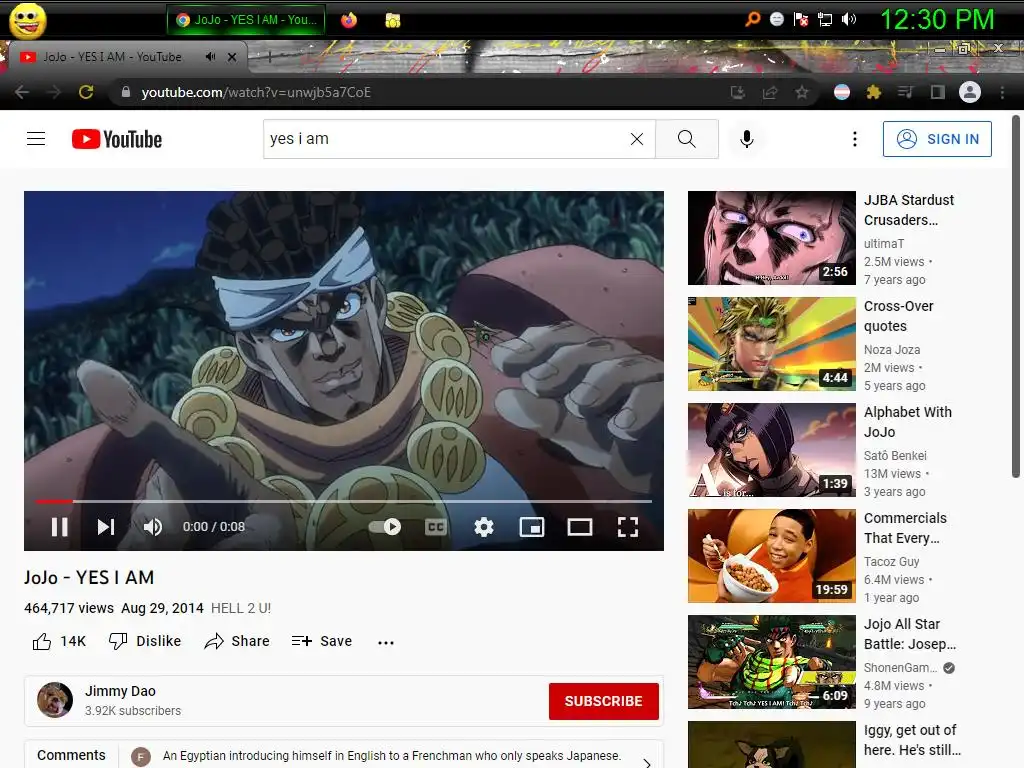This screenshot has width=1024, height=768.
Task: Open the Jimmy Dao channel name link
Action: 120,691
